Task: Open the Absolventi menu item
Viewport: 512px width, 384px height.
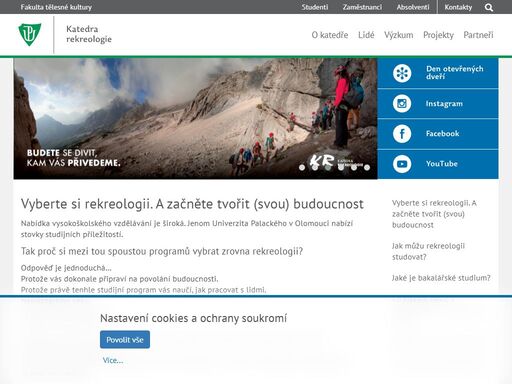Action: 413,7
